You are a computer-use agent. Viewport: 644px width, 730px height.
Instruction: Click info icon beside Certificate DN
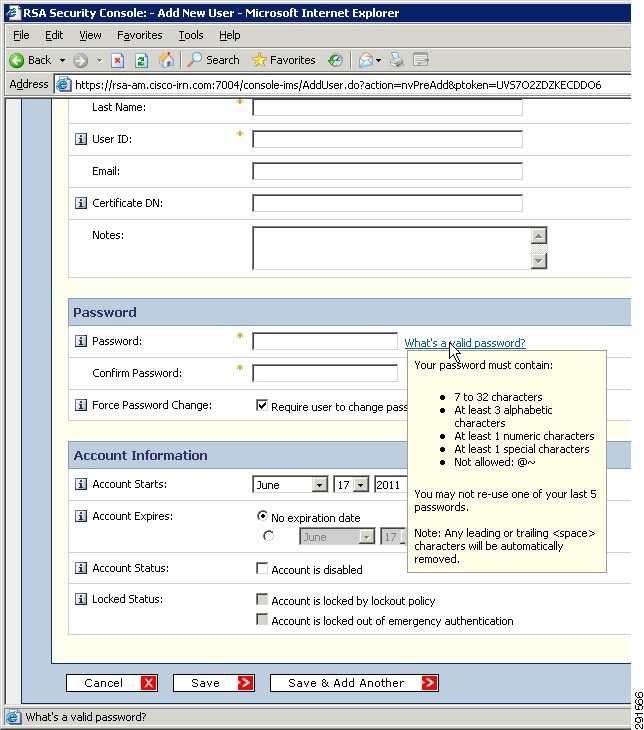pyautogui.click(x=81, y=203)
